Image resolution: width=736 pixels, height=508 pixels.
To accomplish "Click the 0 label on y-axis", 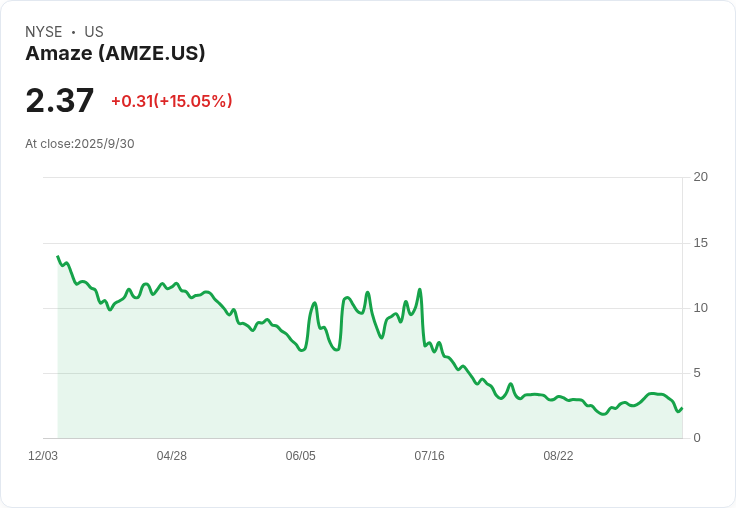I will [697, 438].
